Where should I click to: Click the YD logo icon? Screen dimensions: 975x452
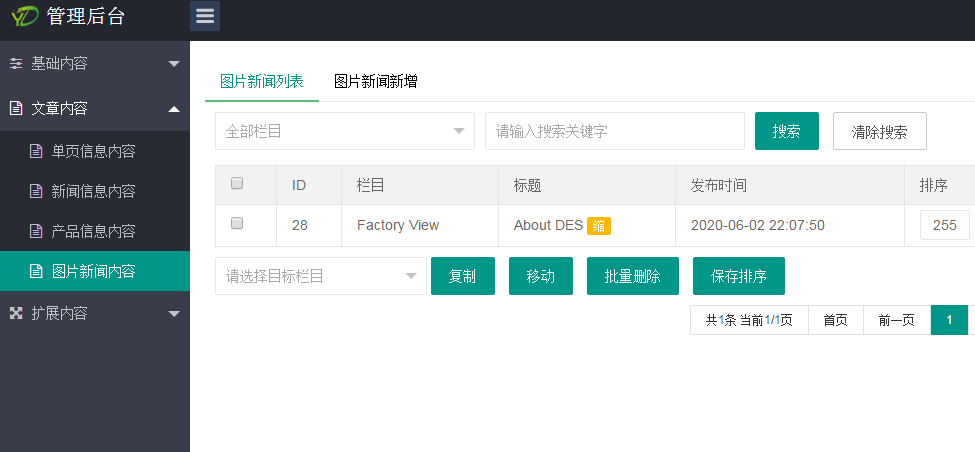point(24,16)
